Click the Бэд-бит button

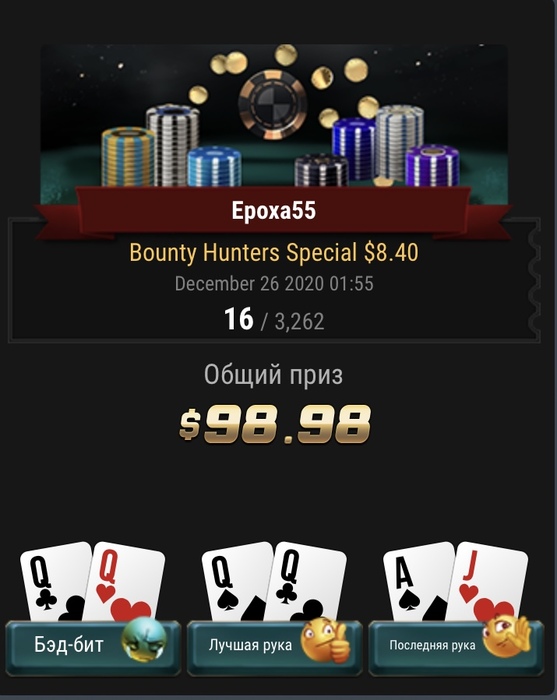93,647
